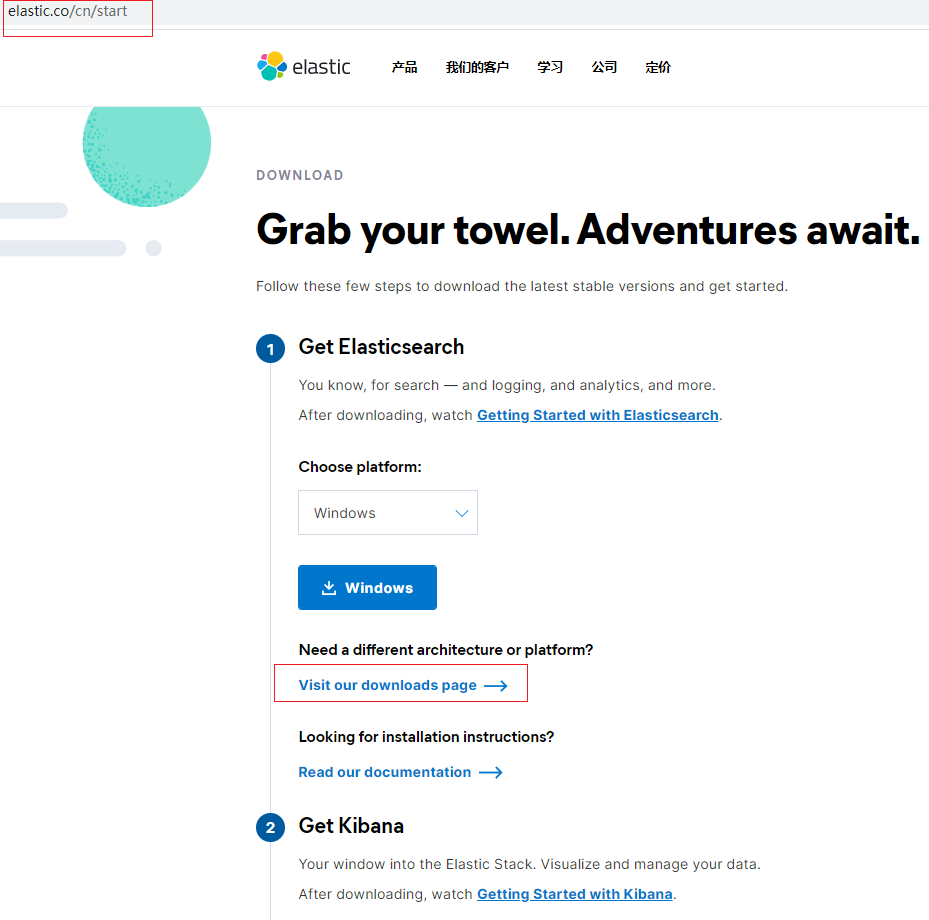Click the blue Windows download button

(367, 587)
